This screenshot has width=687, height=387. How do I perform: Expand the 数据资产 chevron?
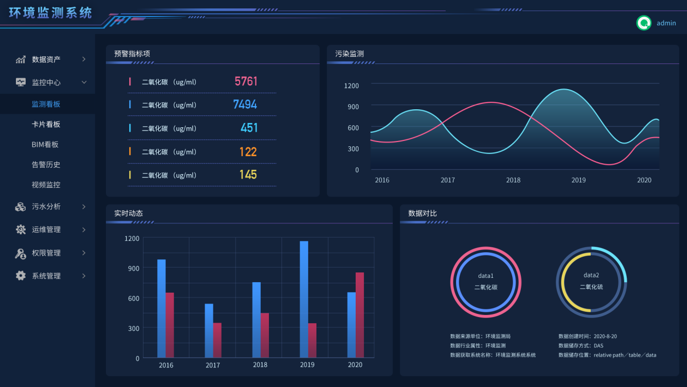click(x=84, y=59)
